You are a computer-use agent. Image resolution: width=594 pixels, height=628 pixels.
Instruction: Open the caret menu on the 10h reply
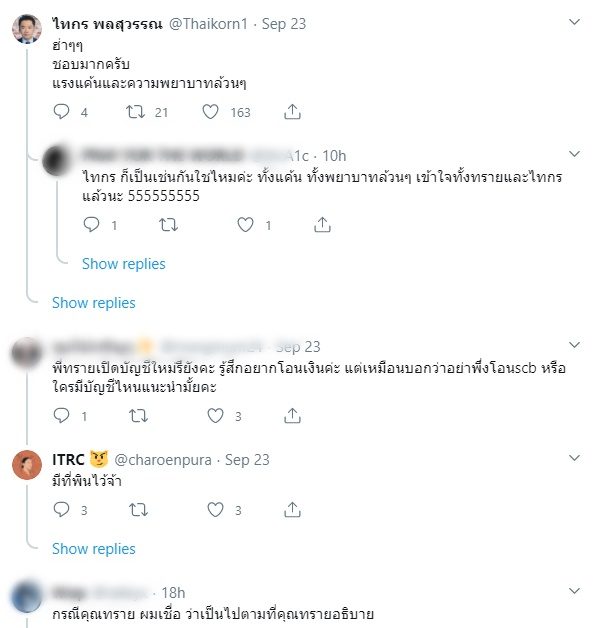click(x=574, y=154)
